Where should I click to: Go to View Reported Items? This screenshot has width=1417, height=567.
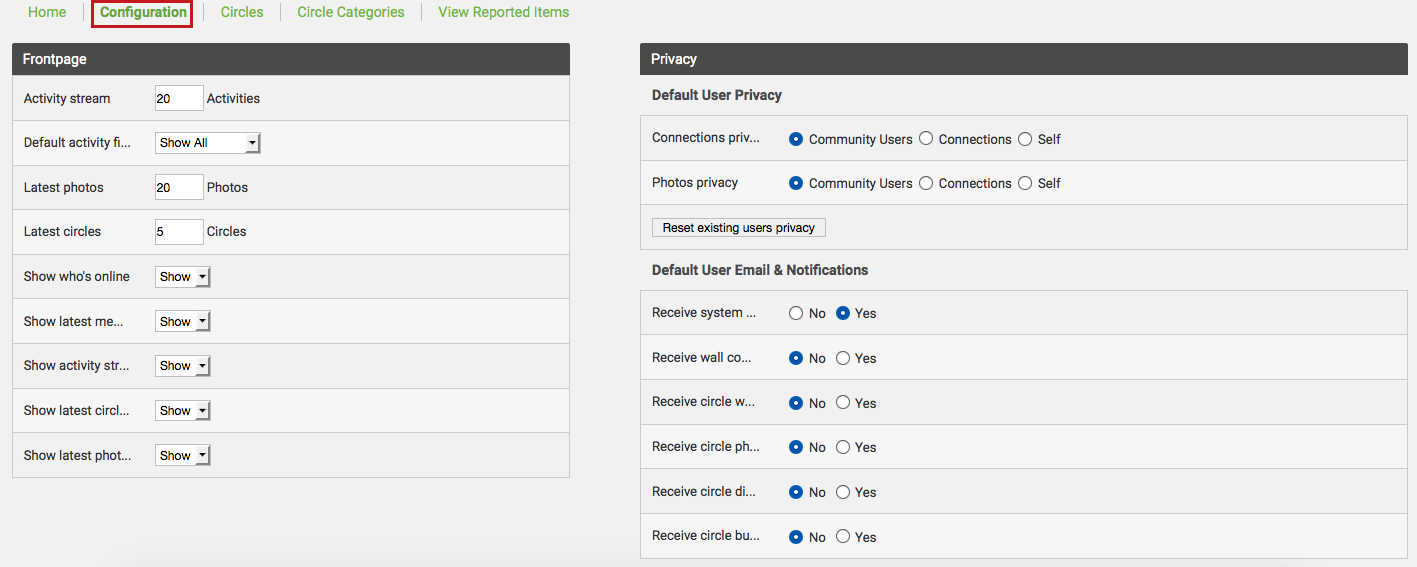point(503,12)
